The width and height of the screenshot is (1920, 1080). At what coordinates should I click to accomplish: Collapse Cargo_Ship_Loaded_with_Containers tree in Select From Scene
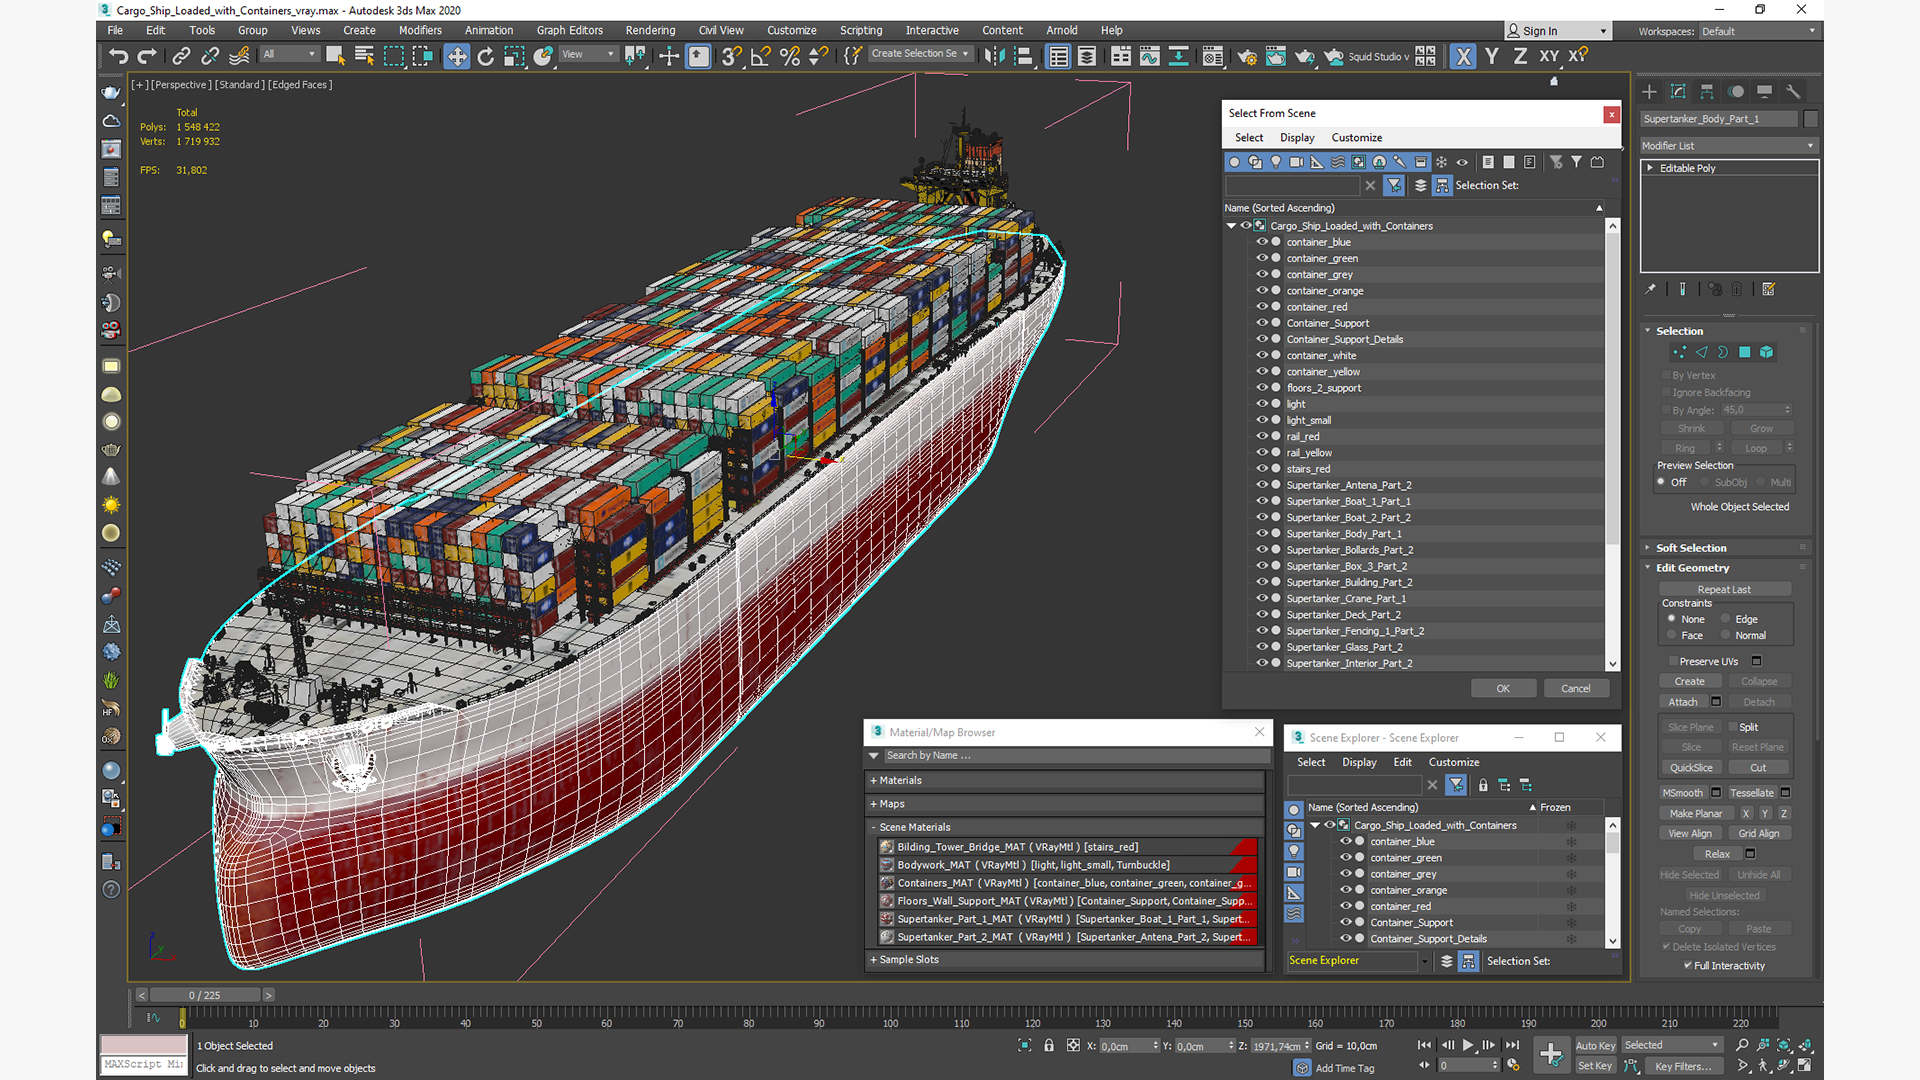[1232, 226]
